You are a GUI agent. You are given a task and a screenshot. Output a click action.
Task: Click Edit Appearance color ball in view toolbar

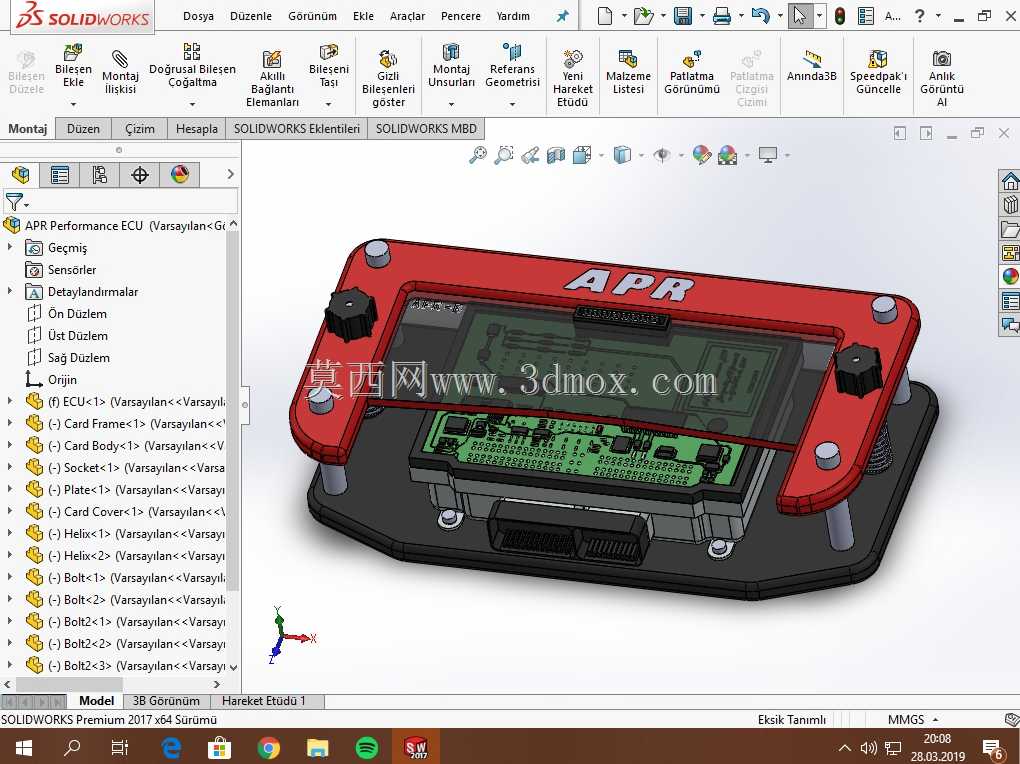click(701, 155)
